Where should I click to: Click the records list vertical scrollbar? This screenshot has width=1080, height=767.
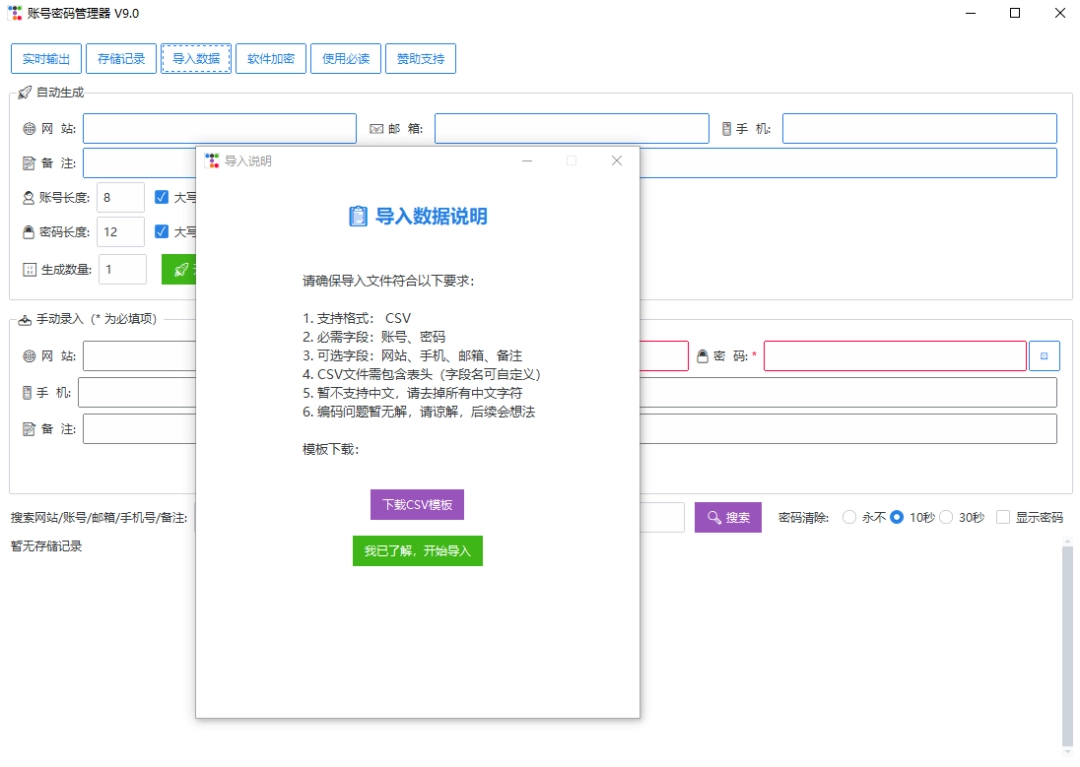[1067, 647]
